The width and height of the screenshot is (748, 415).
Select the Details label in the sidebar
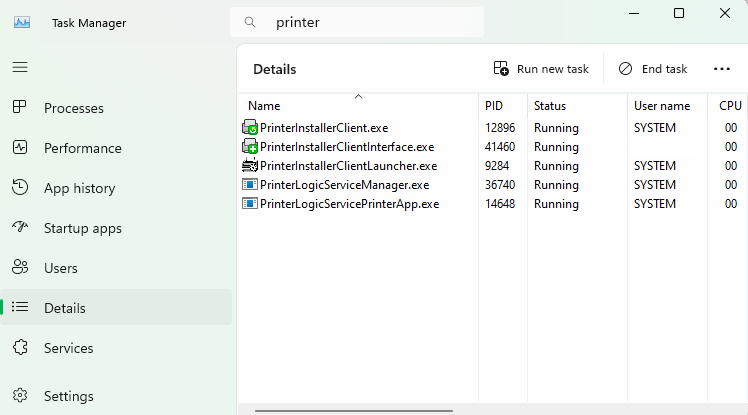coord(65,308)
